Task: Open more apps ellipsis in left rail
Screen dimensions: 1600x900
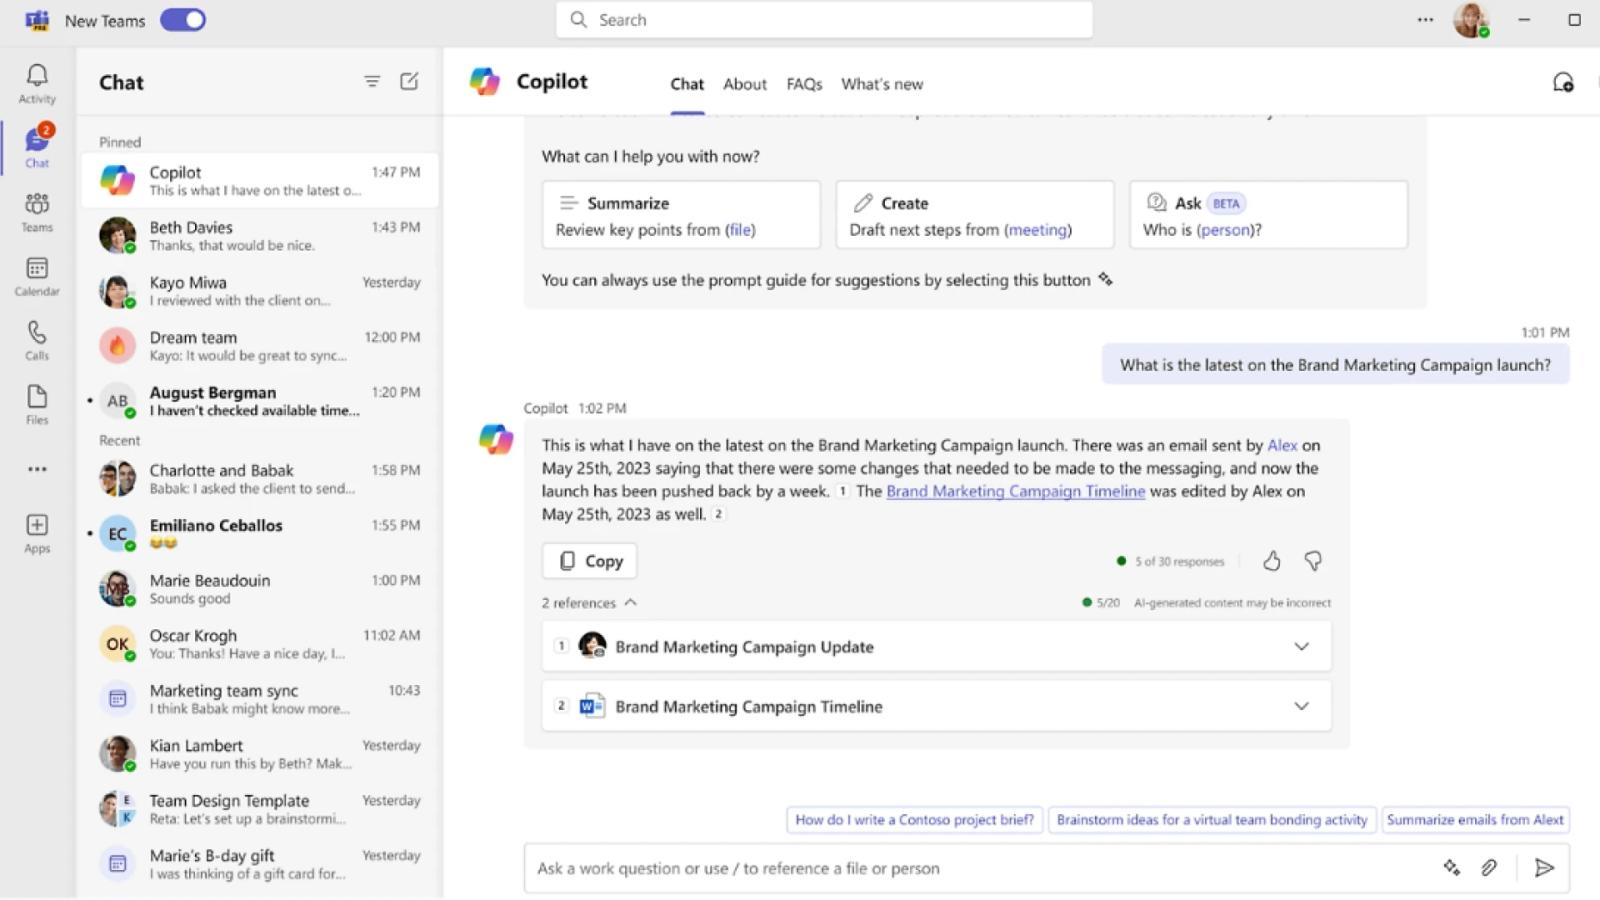Action: coord(37,469)
